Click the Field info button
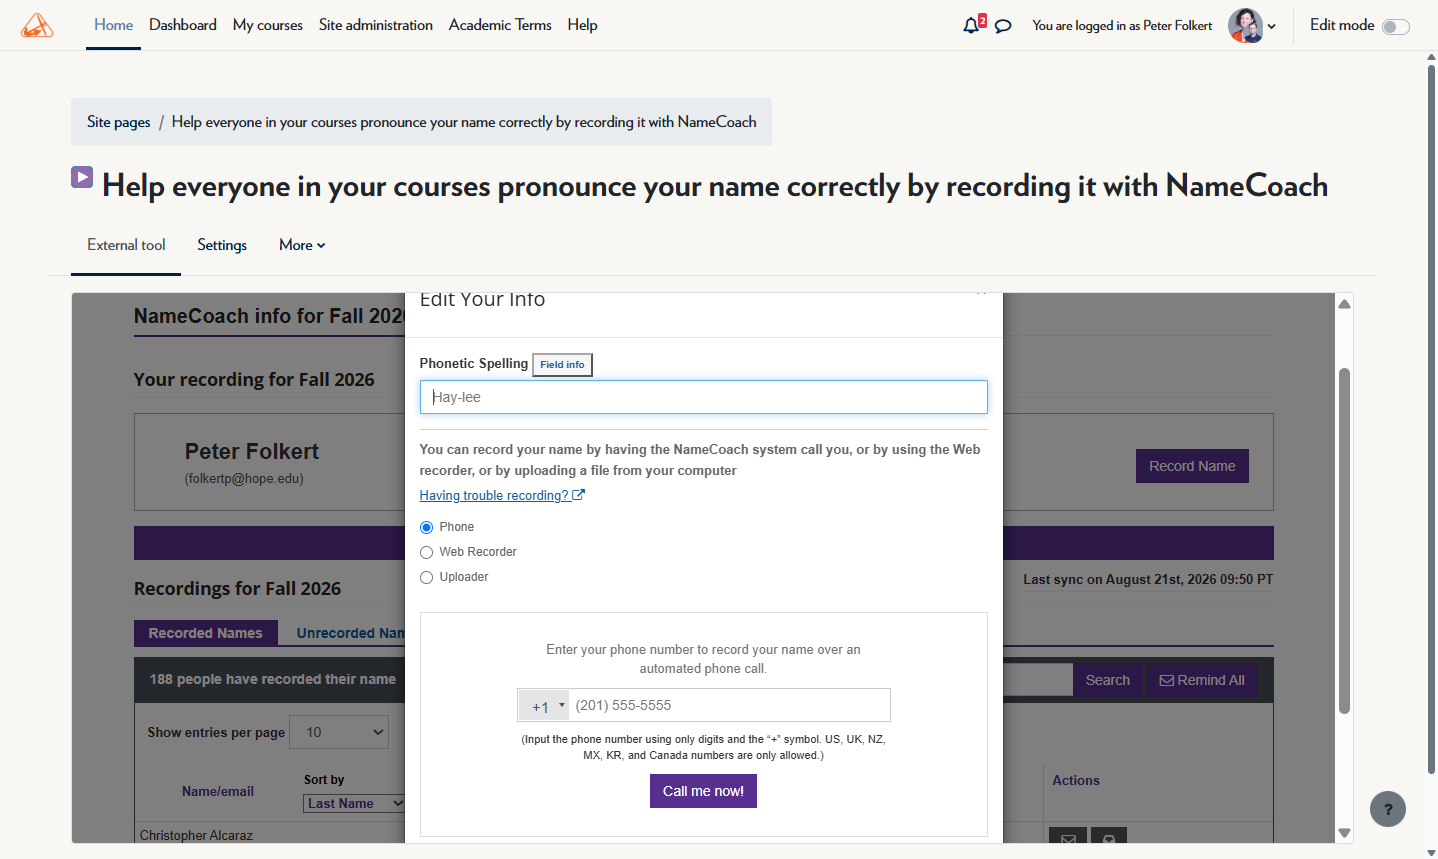The height and width of the screenshot is (859, 1438). point(562,365)
